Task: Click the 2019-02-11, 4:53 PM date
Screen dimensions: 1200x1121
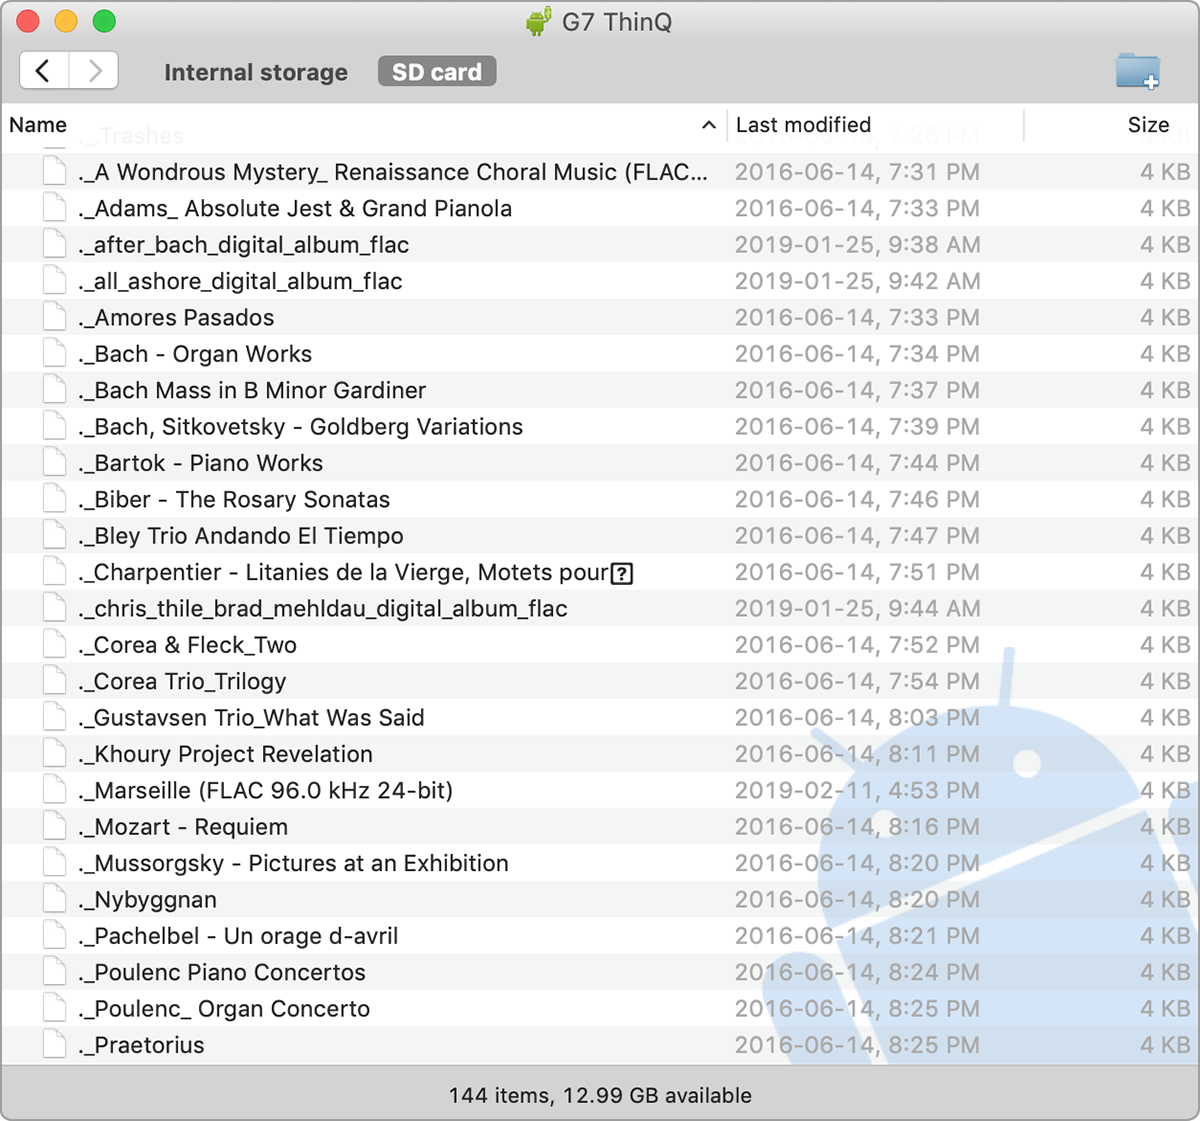Action: pyautogui.click(x=857, y=790)
